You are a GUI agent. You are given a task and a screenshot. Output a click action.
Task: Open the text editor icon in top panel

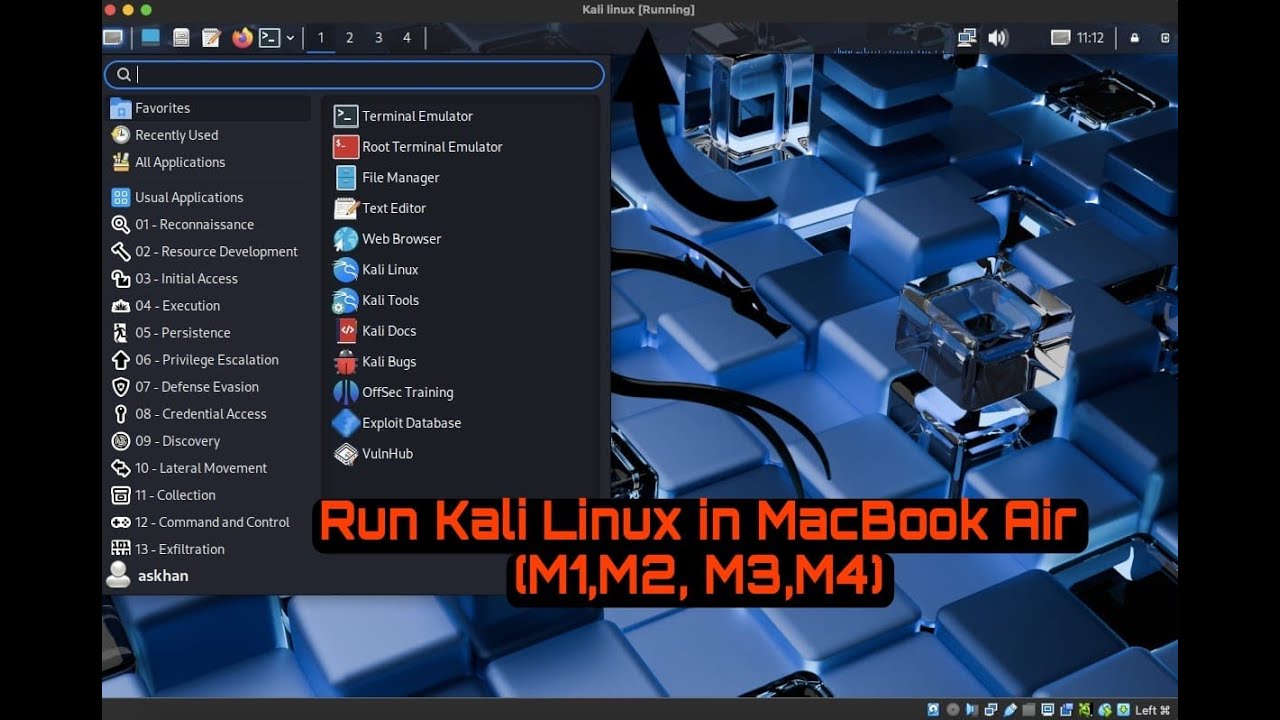[211, 38]
